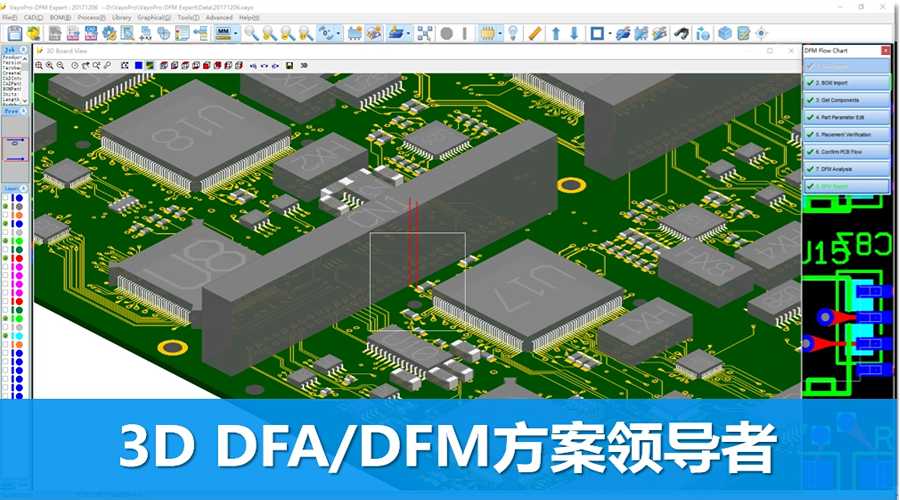This screenshot has height=500, width=900.
Task: Click the blue square outline icon
Action: [597, 34]
